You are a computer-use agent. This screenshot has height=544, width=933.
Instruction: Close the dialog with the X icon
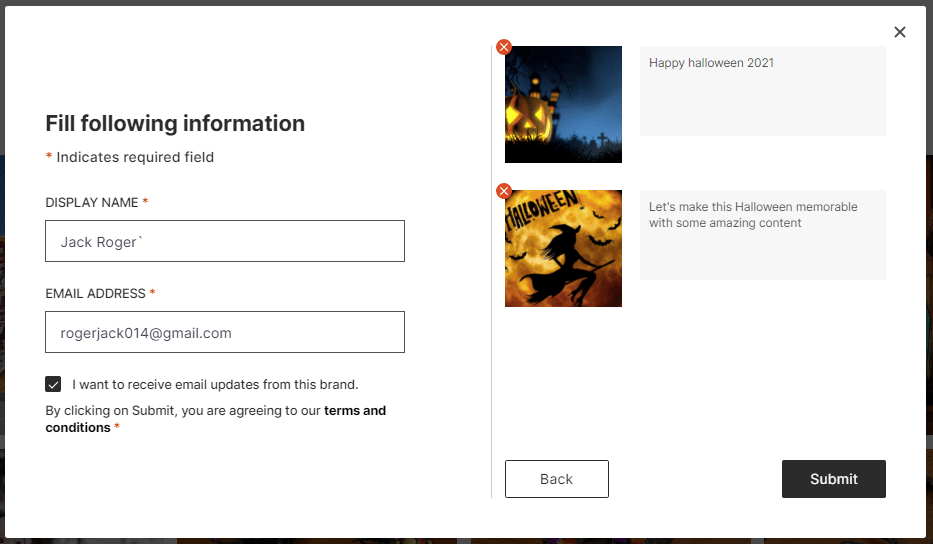coord(899,32)
